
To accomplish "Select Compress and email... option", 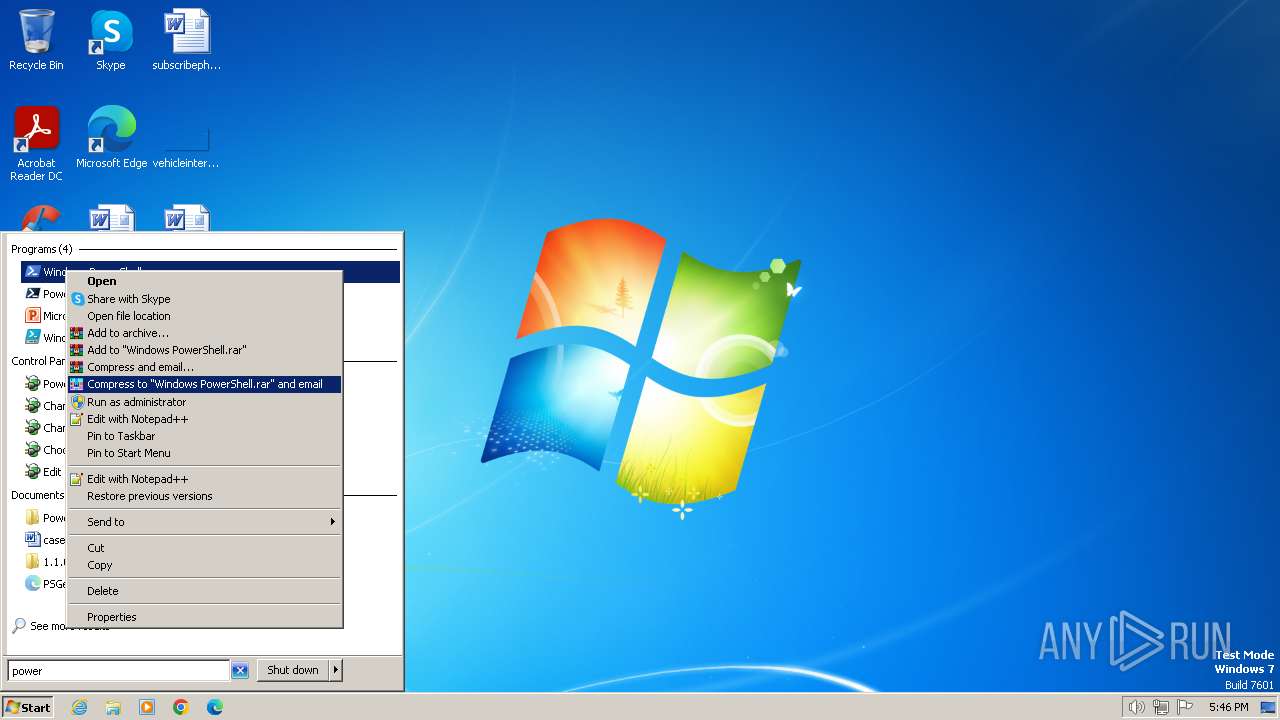I will tap(204, 367).
